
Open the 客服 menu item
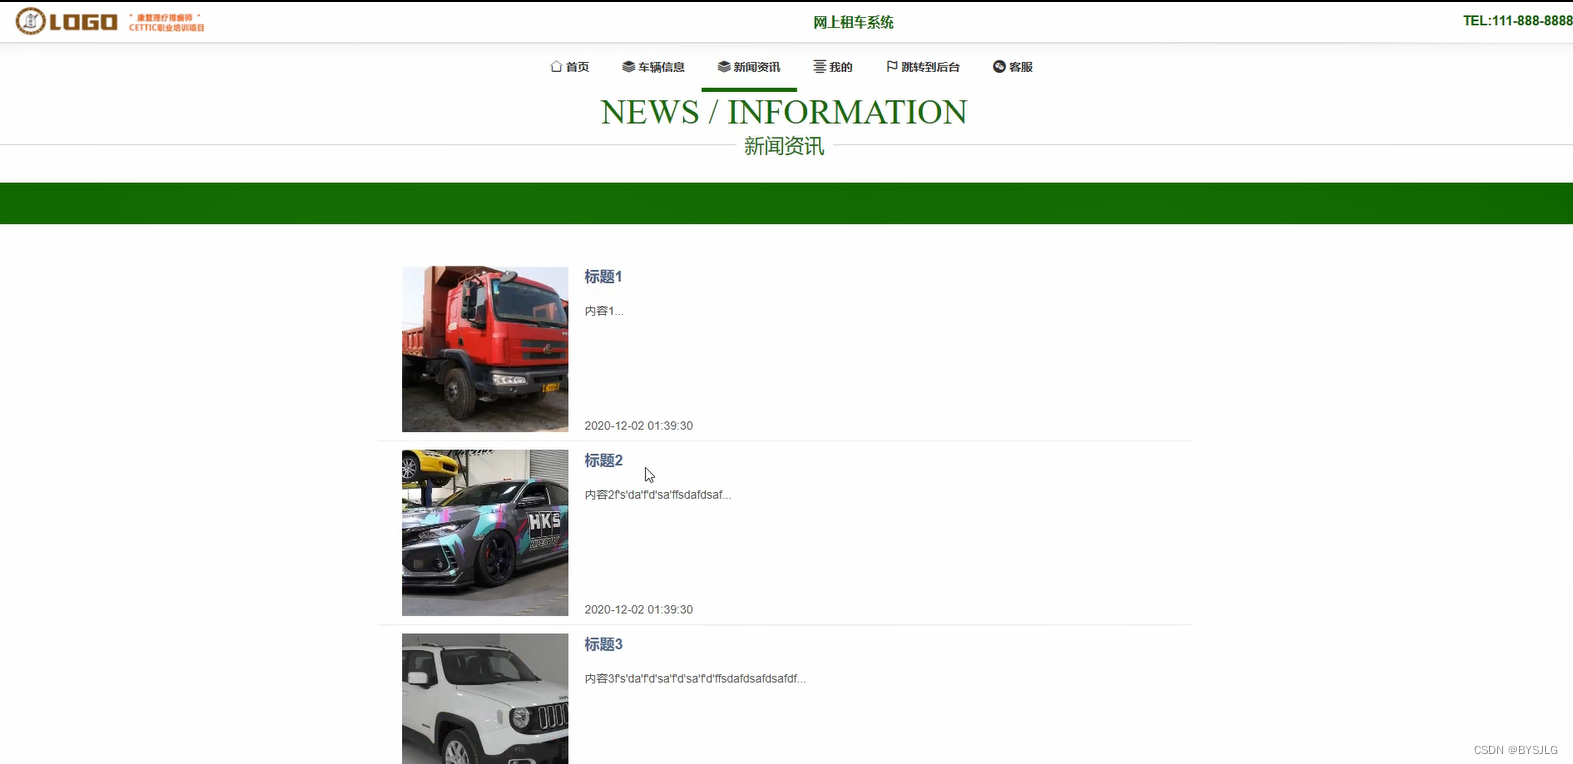tap(1013, 67)
